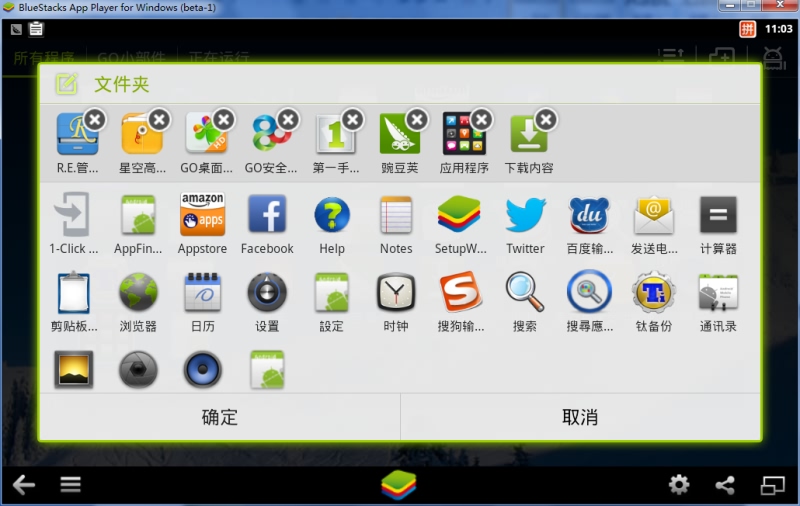This screenshot has height=506, width=800.
Task: Open the BlueStacks settings gear
Action: pyautogui.click(x=679, y=485)
